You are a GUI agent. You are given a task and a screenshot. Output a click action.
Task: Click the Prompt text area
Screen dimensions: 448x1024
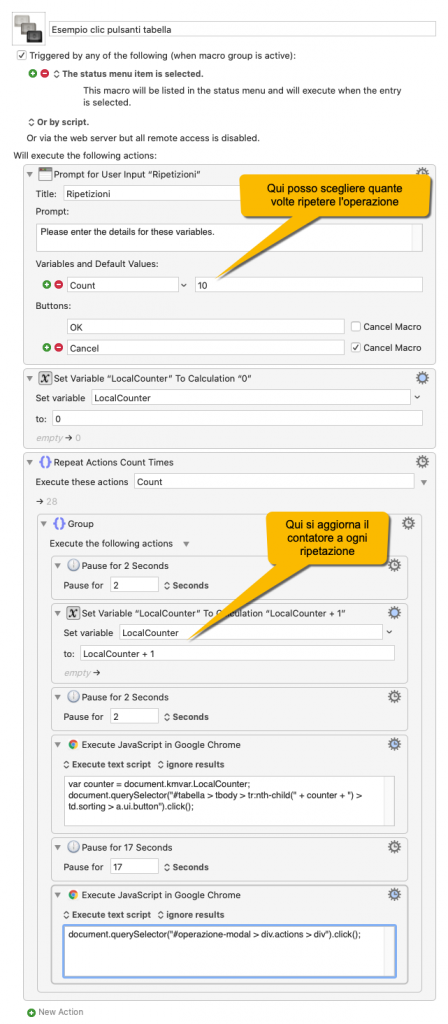pyautogui.click(x=229, y=238)
